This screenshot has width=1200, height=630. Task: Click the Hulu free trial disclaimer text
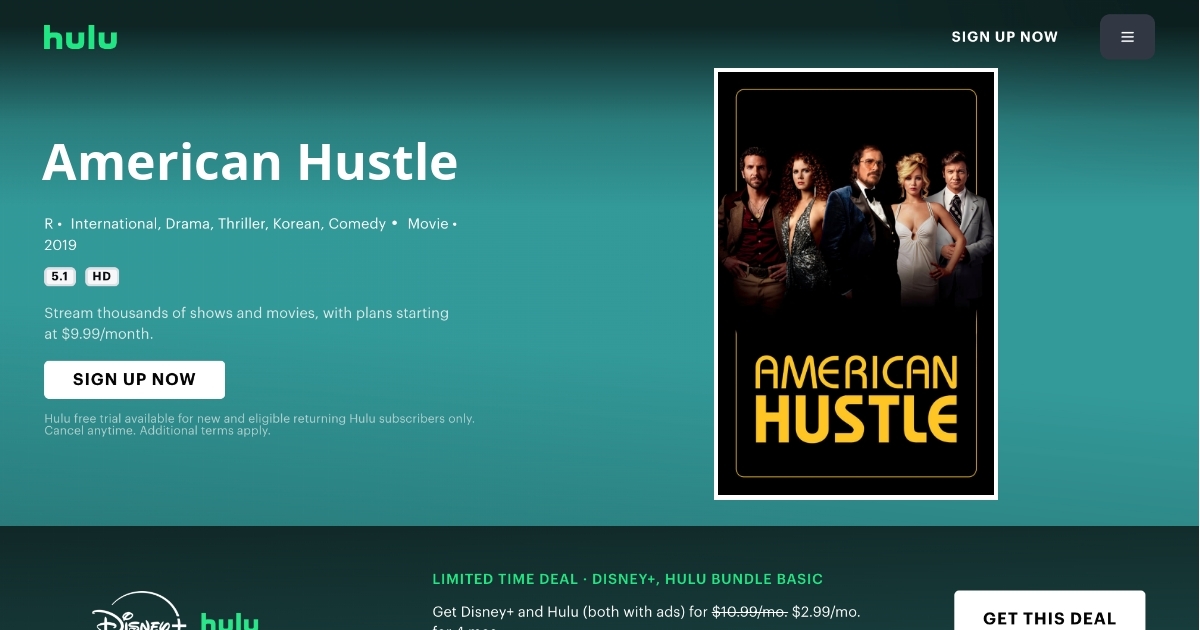coord(259,424)
